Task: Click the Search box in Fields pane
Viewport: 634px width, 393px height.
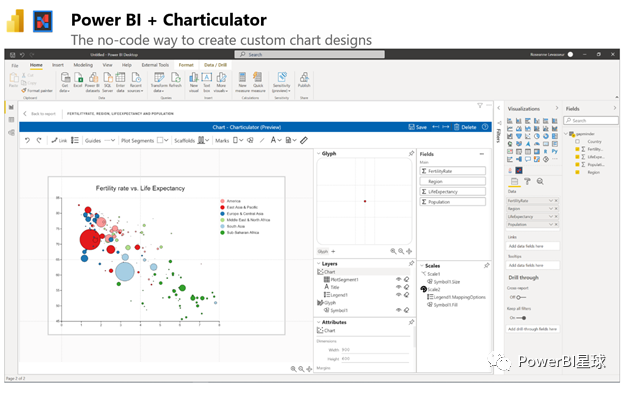Action: click(x=591, y=120)
